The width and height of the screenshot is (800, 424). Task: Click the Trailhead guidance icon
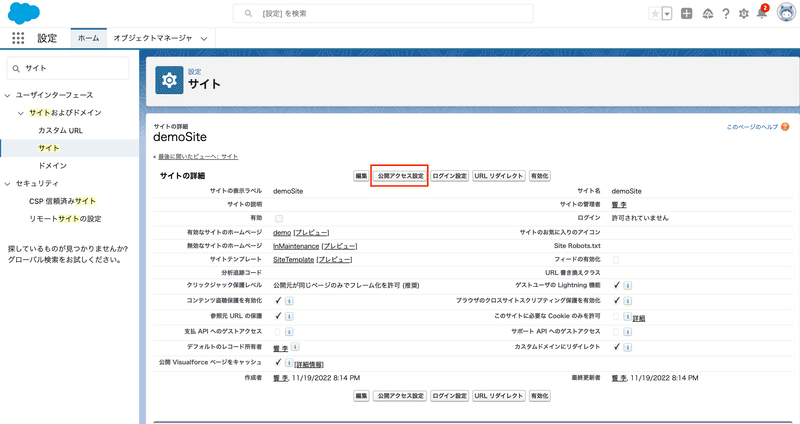[708, 14]
